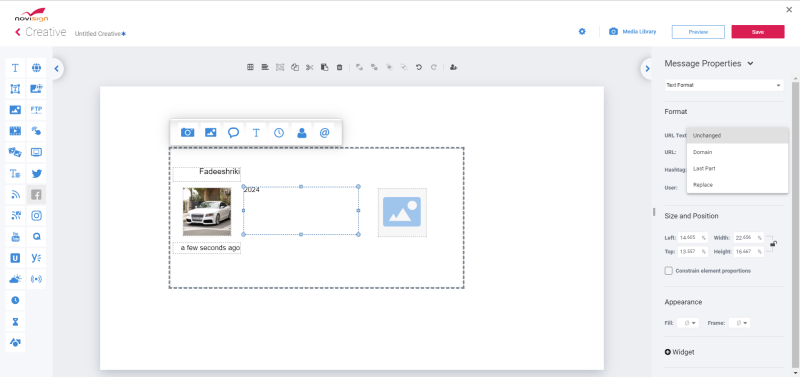This screenshot has height=377, width=800.
Task: Cut the selected element
Action: (x=309, y=67)
